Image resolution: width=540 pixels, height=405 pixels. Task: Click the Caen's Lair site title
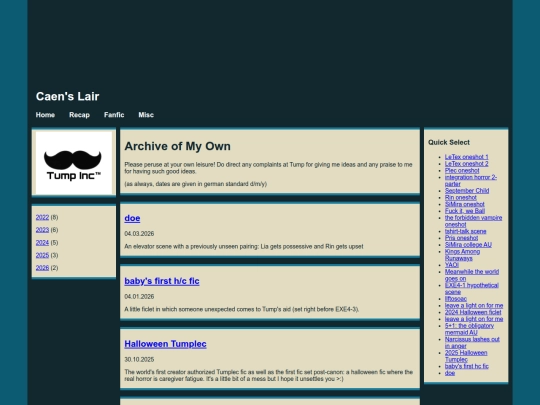[x=68, y=96]
